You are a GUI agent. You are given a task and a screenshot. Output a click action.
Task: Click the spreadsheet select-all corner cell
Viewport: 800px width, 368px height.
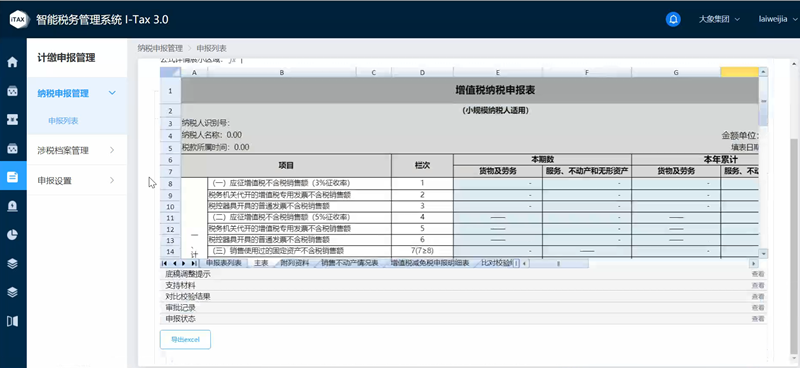[170, 72]
